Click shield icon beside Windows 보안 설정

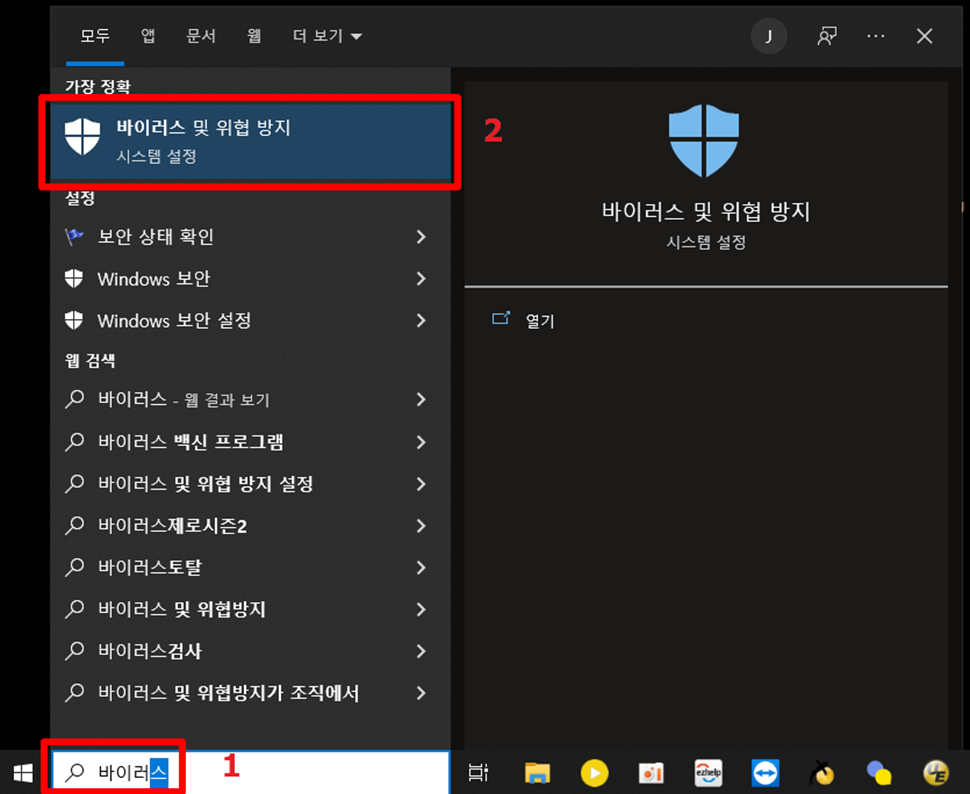74,321
